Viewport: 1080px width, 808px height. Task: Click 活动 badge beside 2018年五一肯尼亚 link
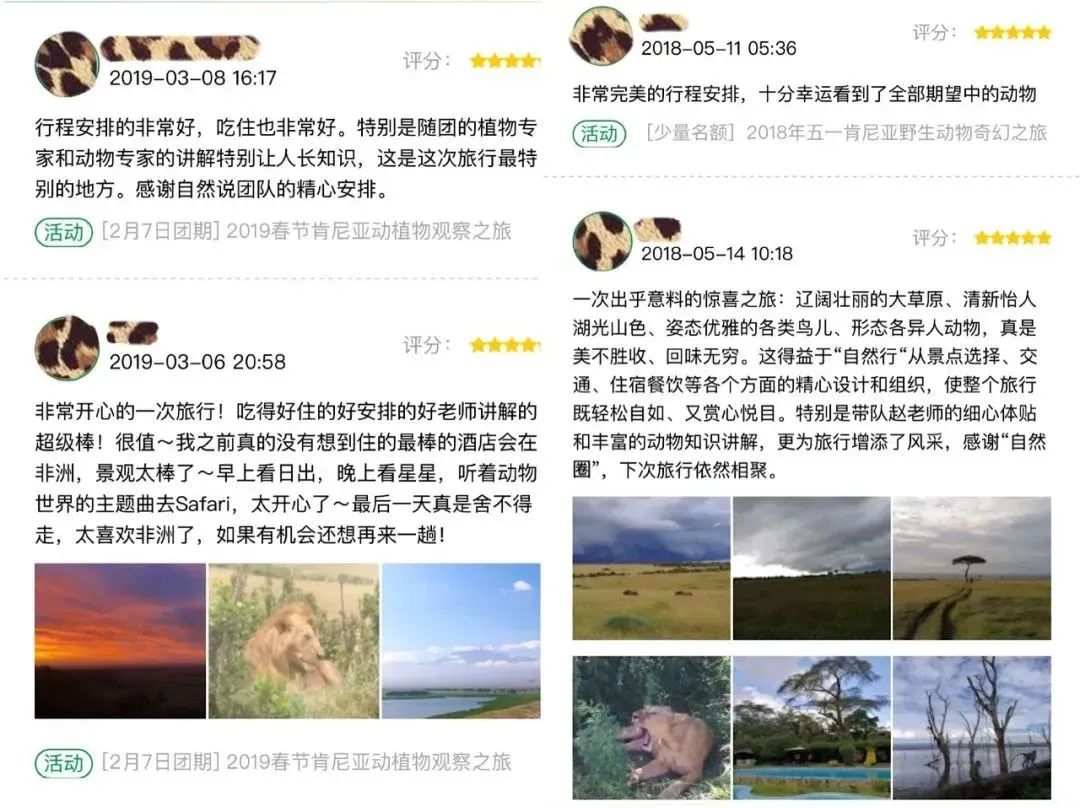coord(599,133)
